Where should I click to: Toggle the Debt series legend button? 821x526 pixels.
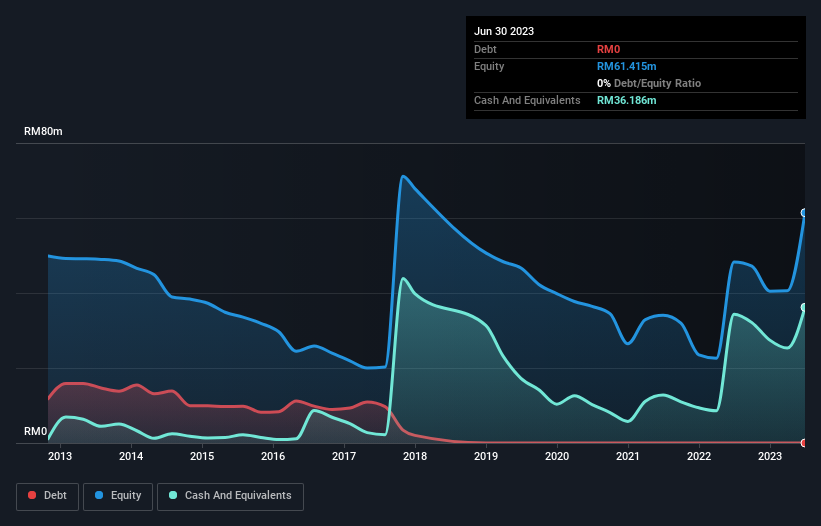click(47, 496)
